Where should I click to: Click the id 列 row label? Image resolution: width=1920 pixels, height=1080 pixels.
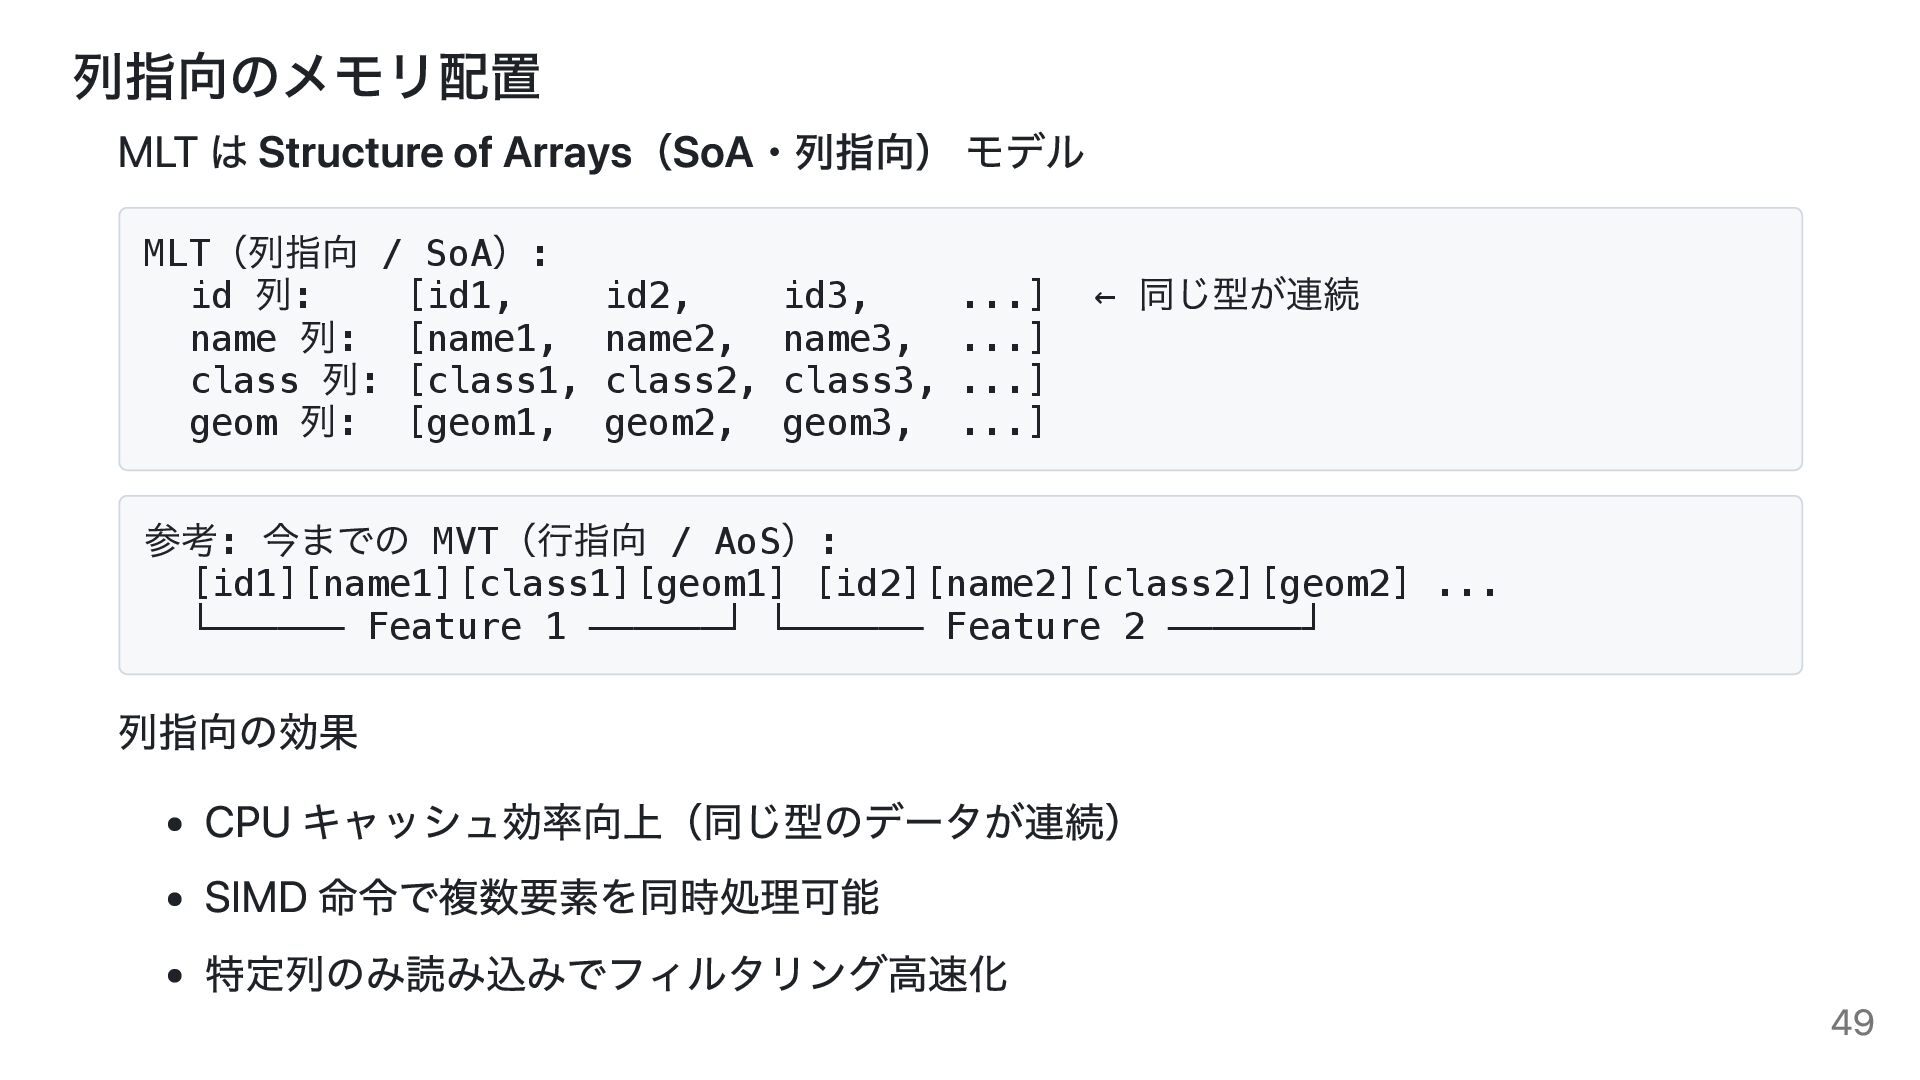pyautogui.click(x=251, y=296)
